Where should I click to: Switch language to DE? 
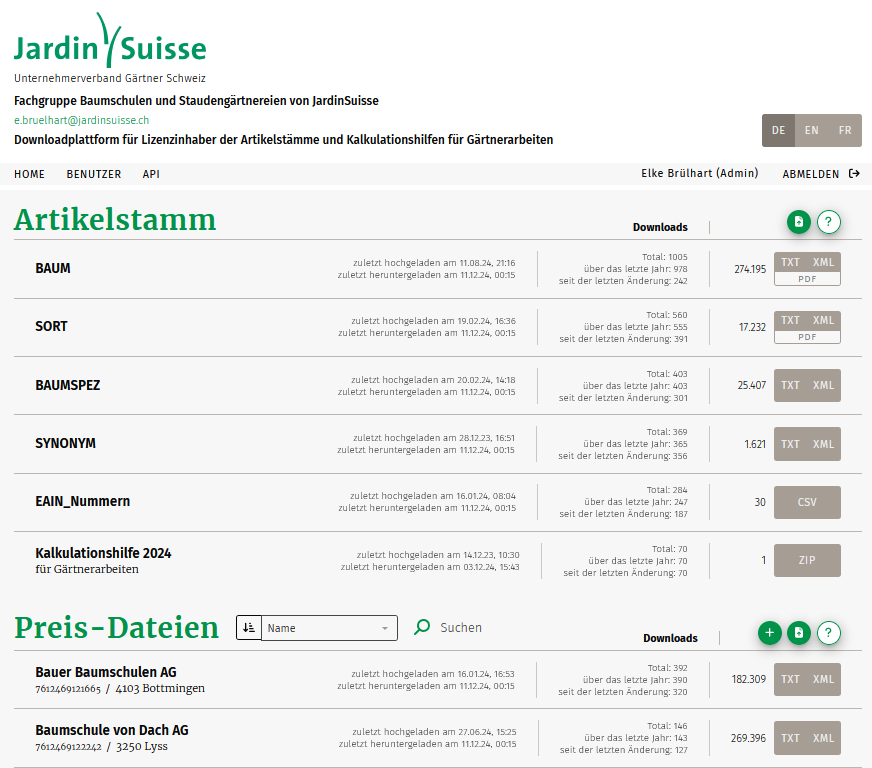778,130
